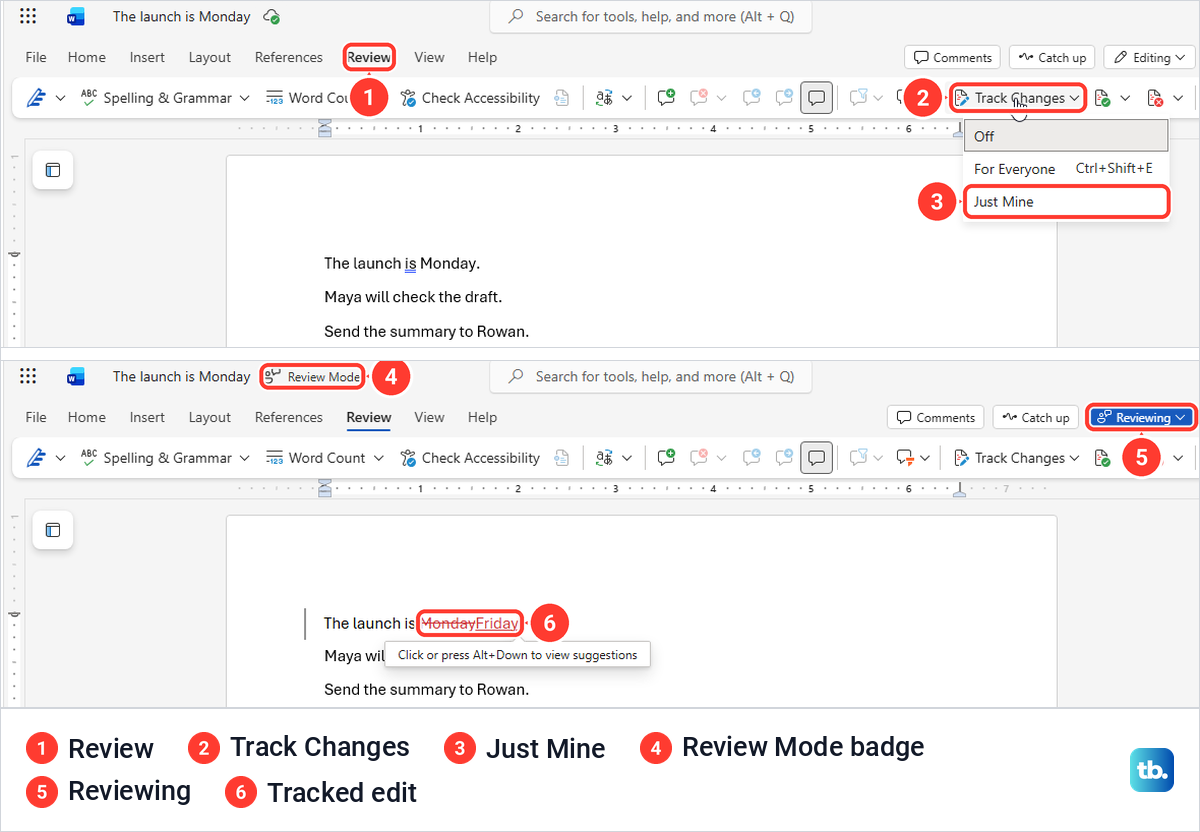The image size is (1200, 832).
Task: Click the cloud saved status icon beside the title
Action: (x=271, y=17)
